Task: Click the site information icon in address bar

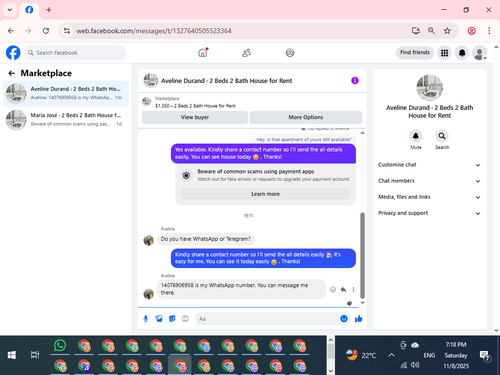Action: click(x=67, y=31)
